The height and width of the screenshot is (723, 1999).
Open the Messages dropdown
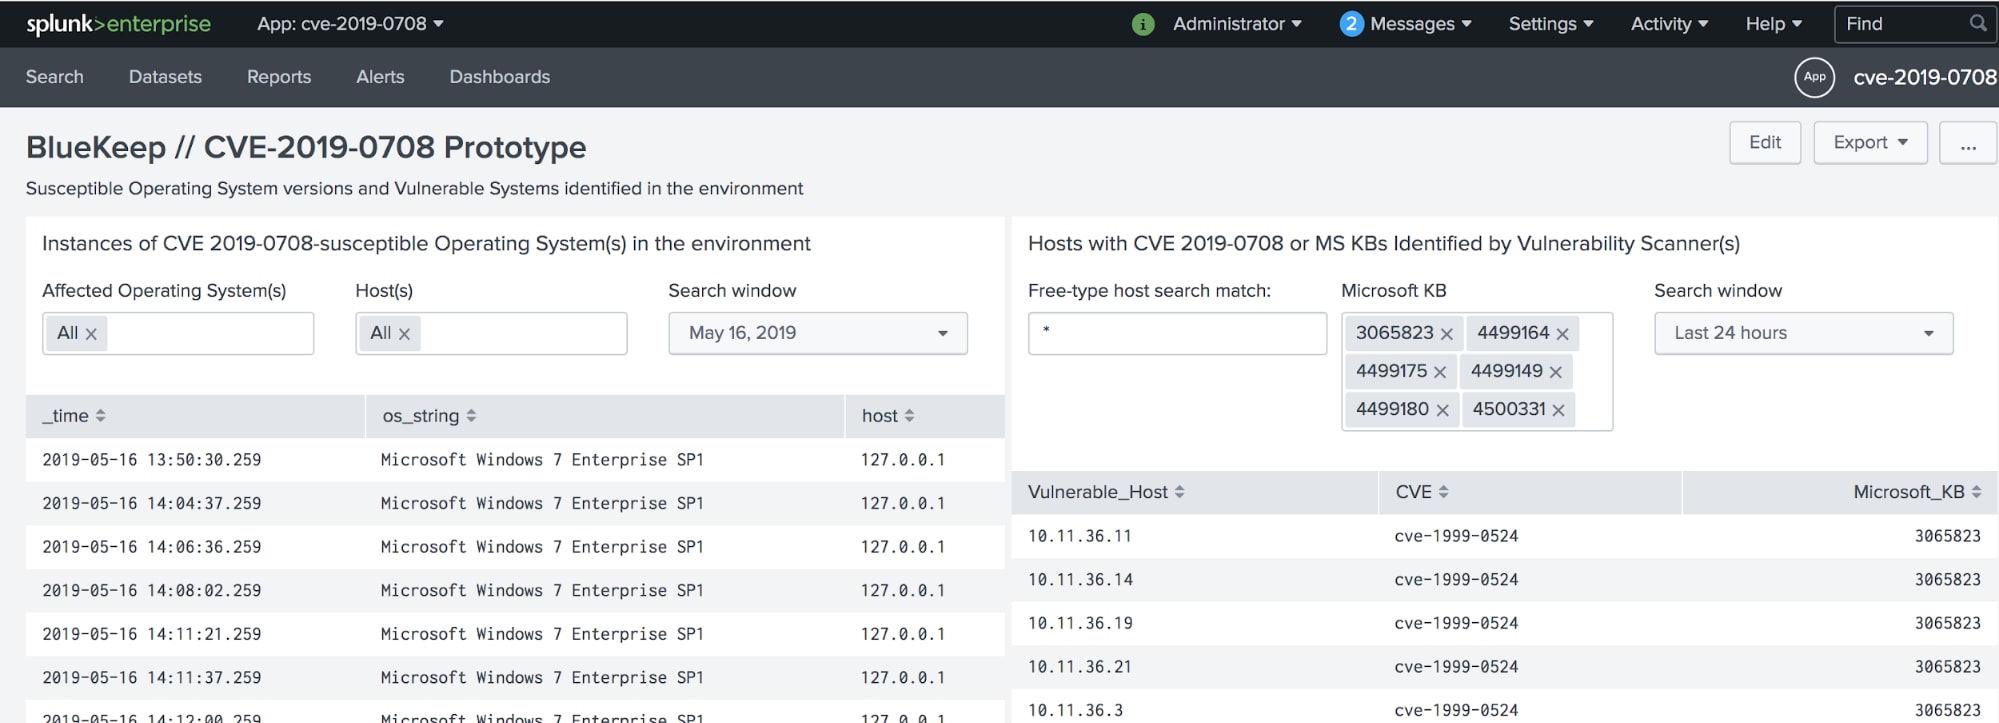[1420, 24]
